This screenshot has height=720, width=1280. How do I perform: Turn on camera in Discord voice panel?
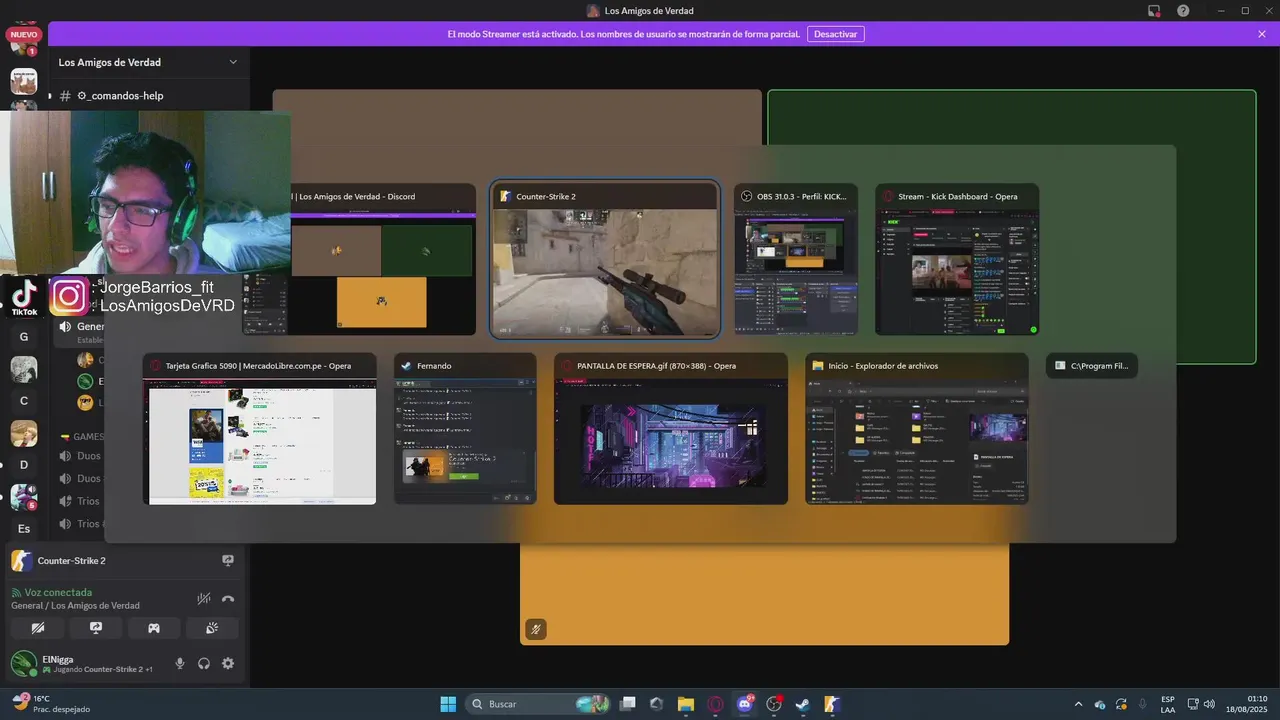pos(38,628)
